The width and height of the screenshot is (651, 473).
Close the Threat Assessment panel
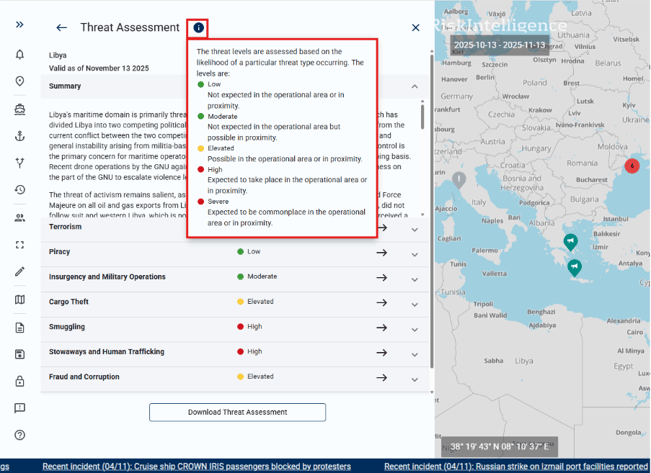pyautogui.click(x=416, y=28)
